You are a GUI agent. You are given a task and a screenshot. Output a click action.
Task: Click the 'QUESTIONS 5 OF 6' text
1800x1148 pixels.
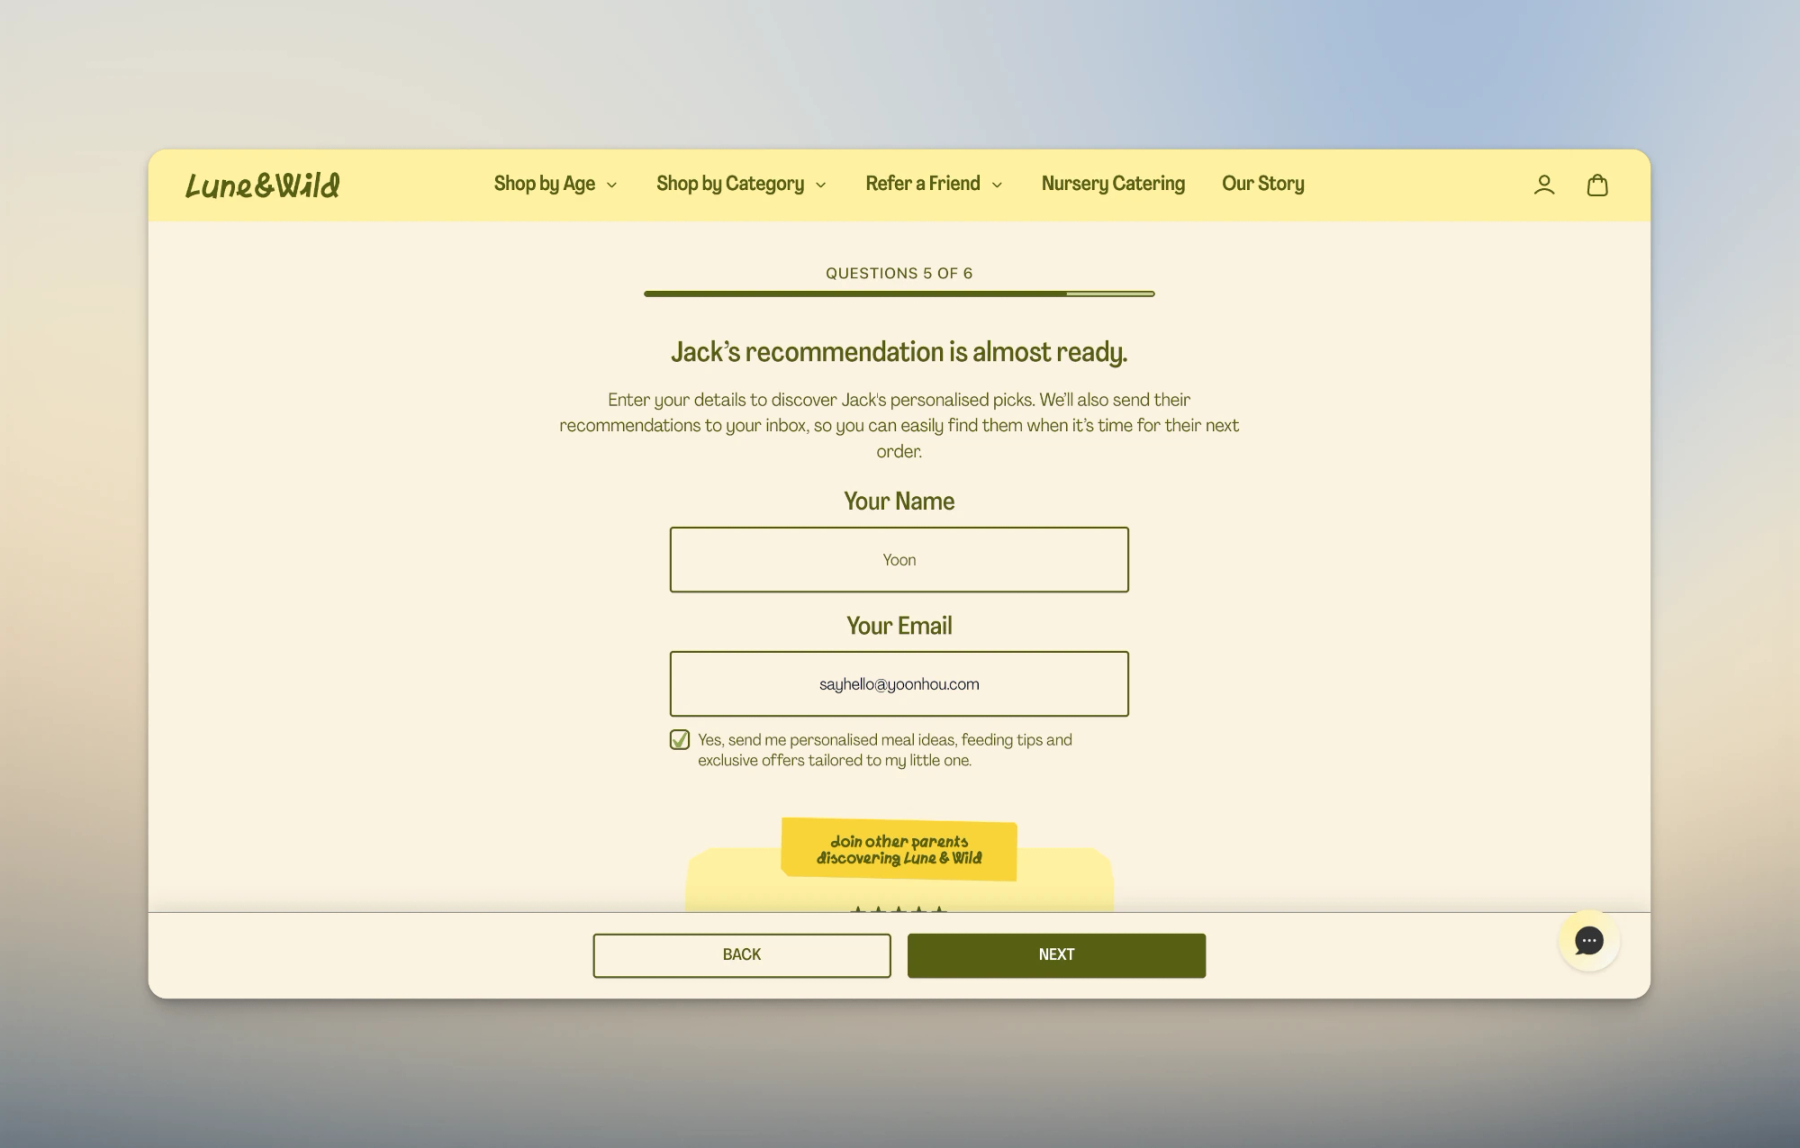click(x=899, y=273)
